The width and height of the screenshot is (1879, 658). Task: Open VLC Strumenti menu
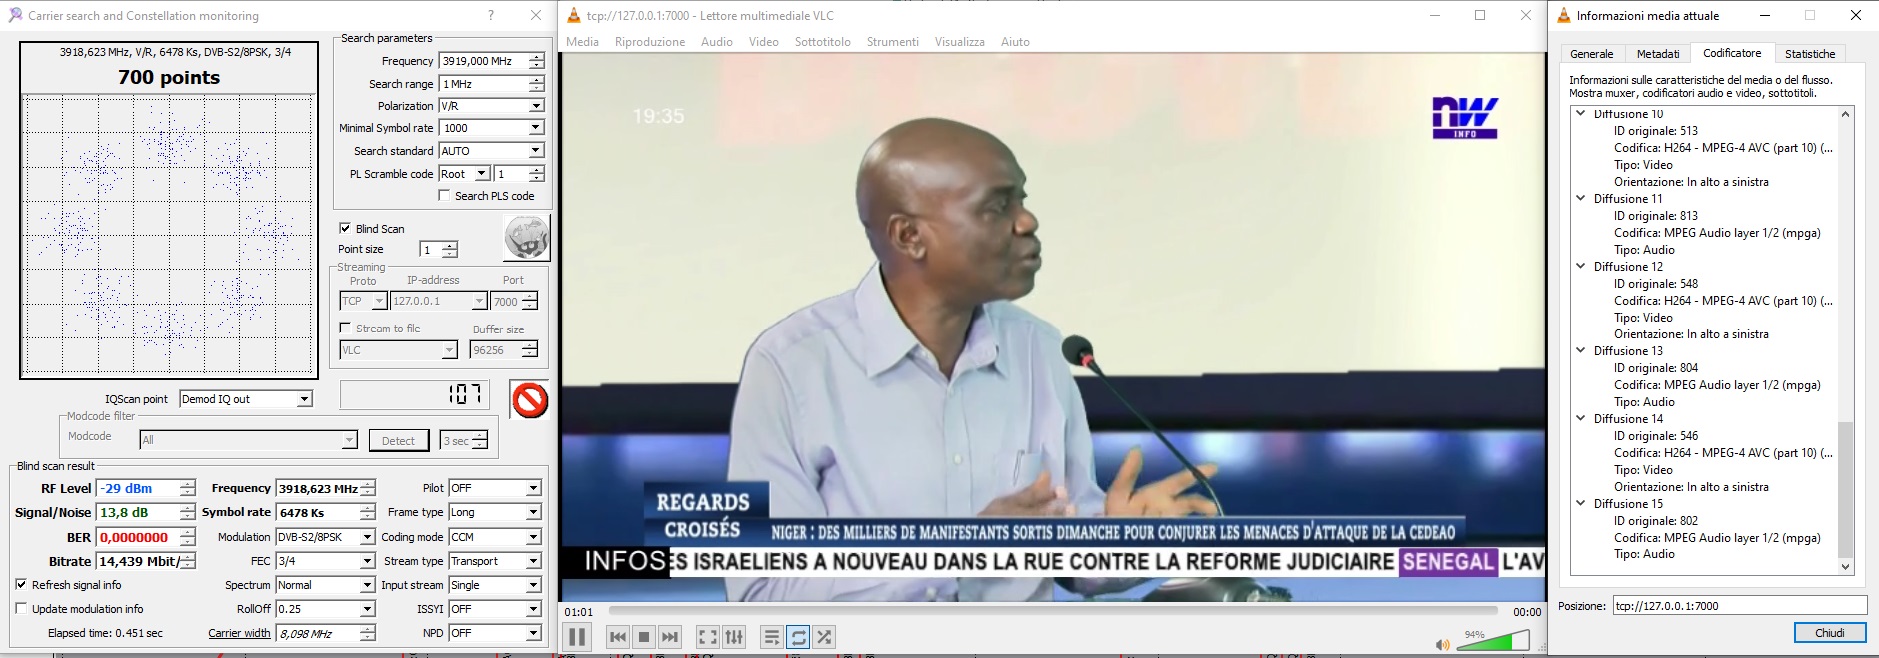click(x=893, y=42)
